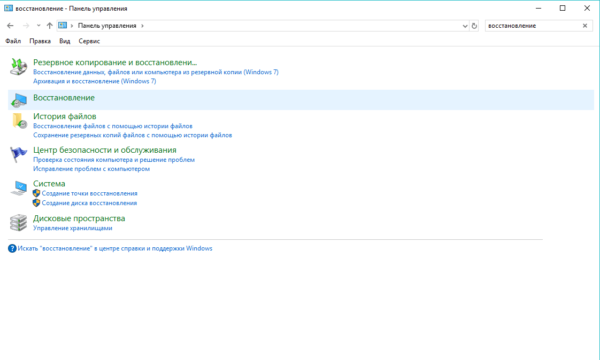Open the История файлов heading
This screenshot has height=360, width=600.
(x=65, y=116)
